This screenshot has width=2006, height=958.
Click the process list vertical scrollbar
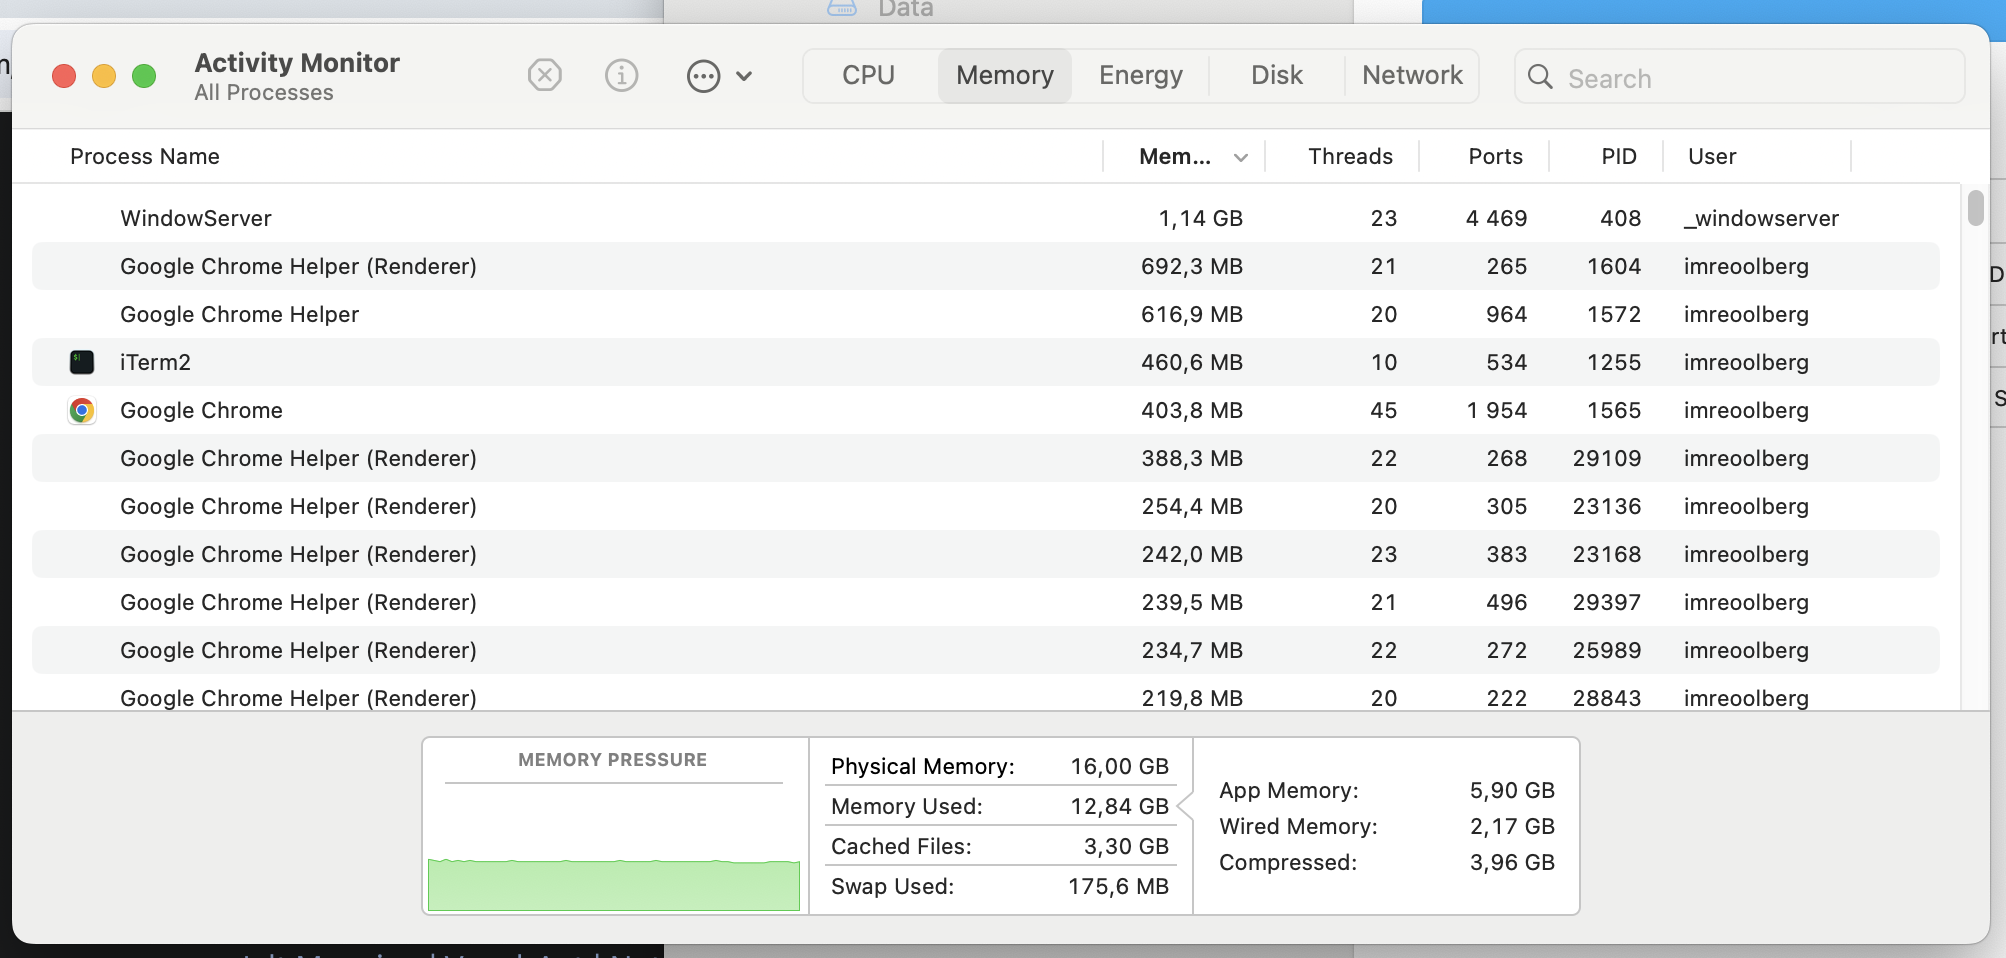coord(1975,445)
